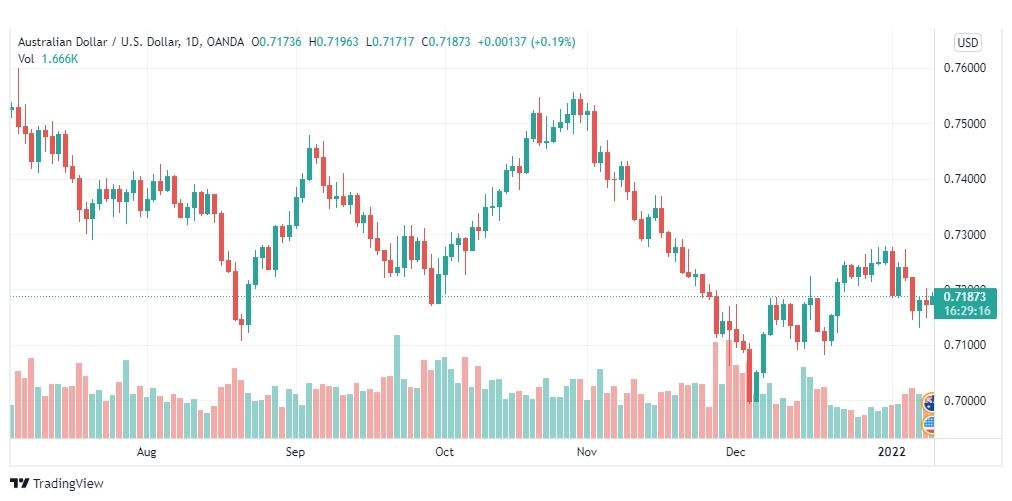Image resolution: width=1012 pixels, height=501 pixels.
Task: Click the TradingView logo icon
Action: (19, 483)
